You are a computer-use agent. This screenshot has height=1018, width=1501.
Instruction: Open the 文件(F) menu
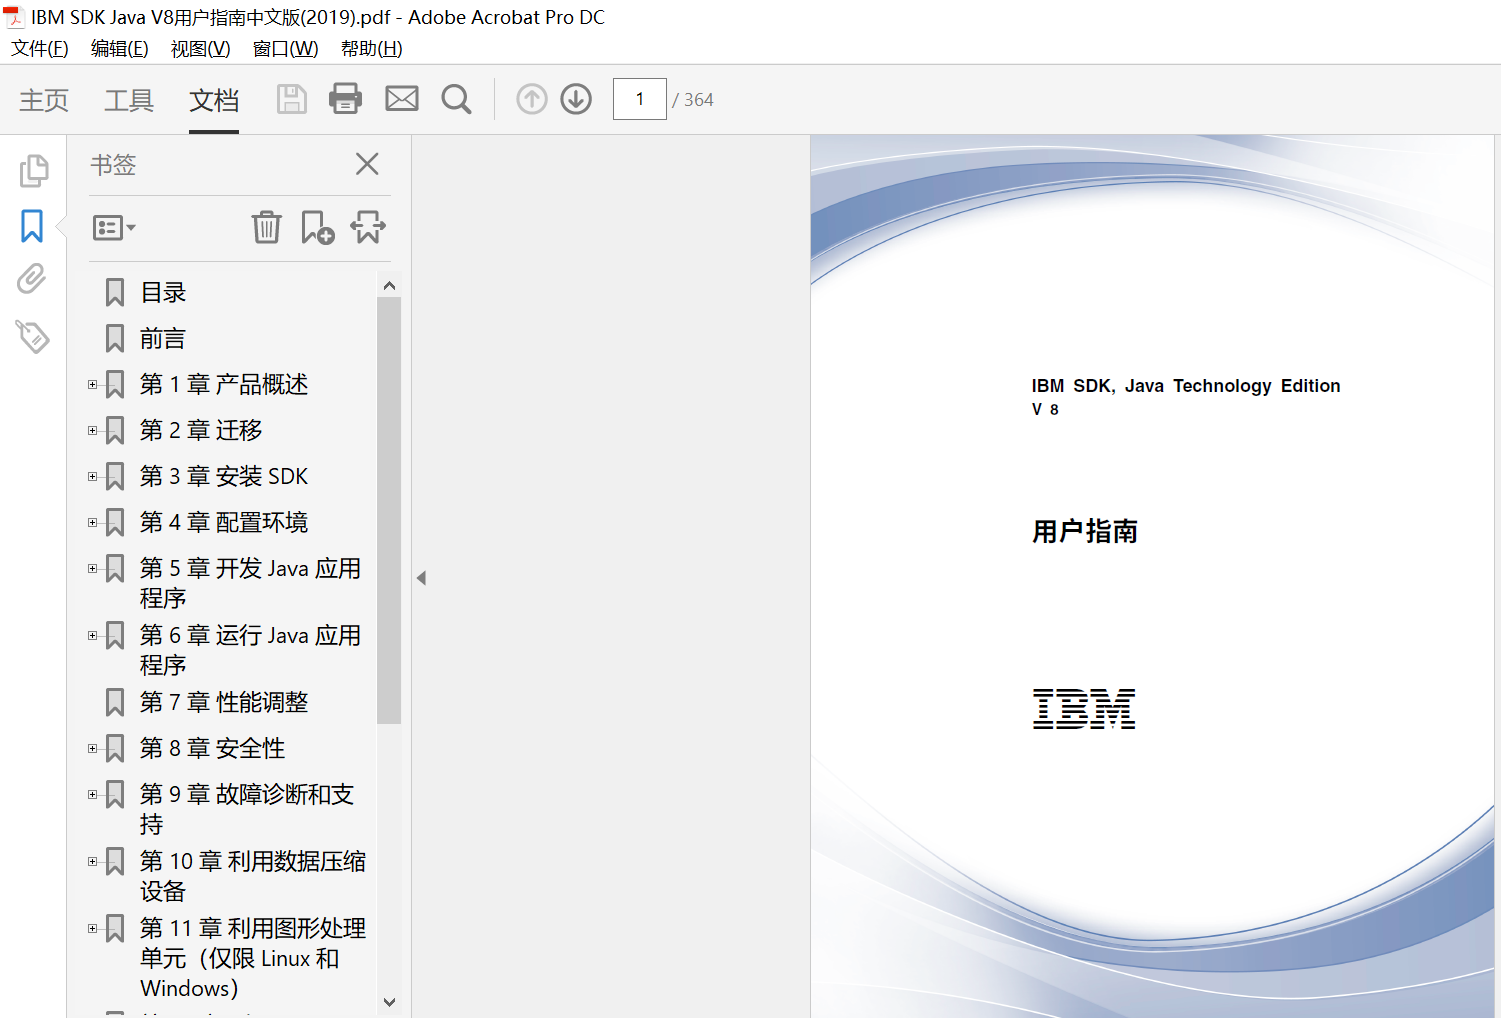click(x=40, y=49)
